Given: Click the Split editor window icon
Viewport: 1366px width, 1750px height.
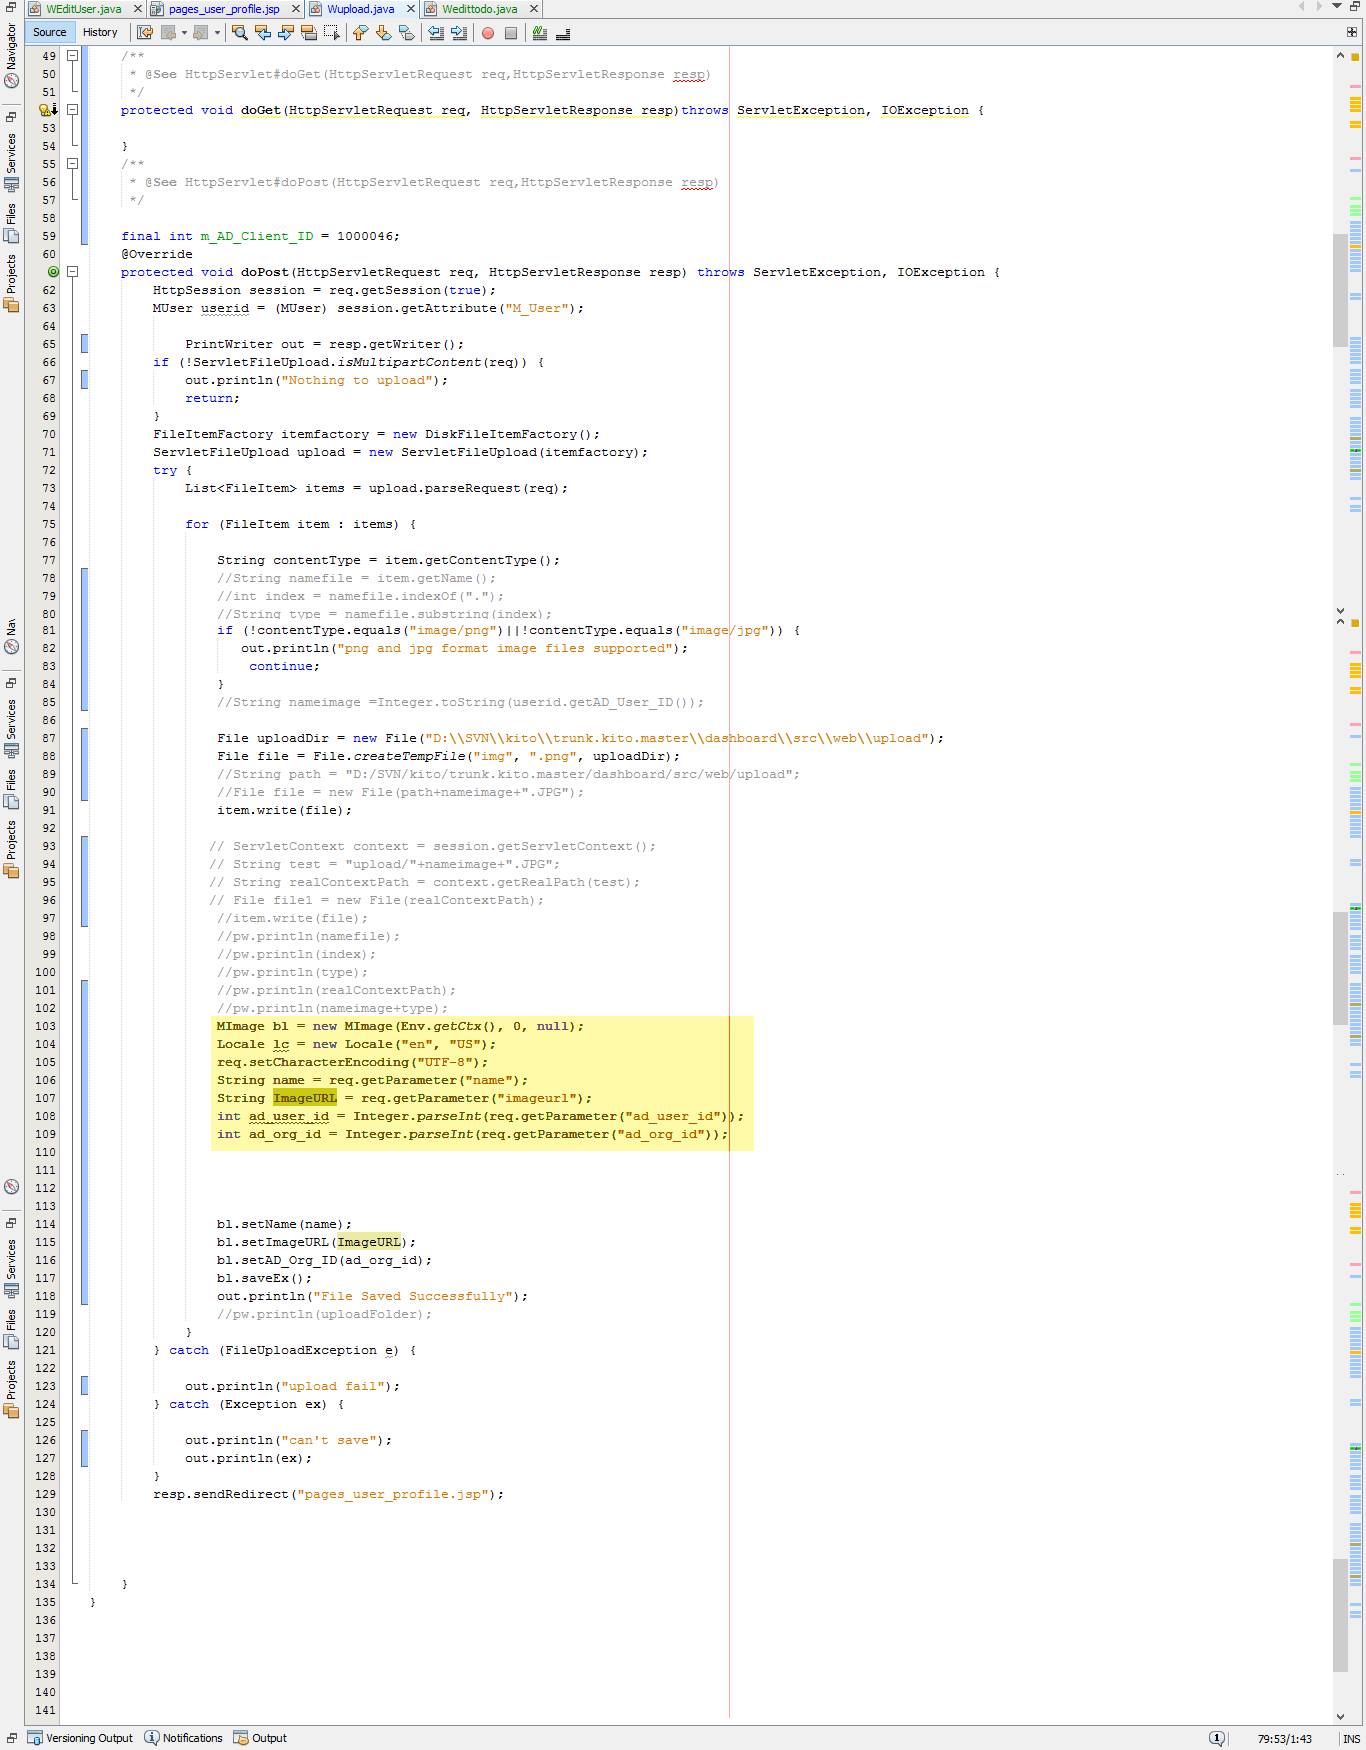Looking at the screenshot, I should [1352, 32].
